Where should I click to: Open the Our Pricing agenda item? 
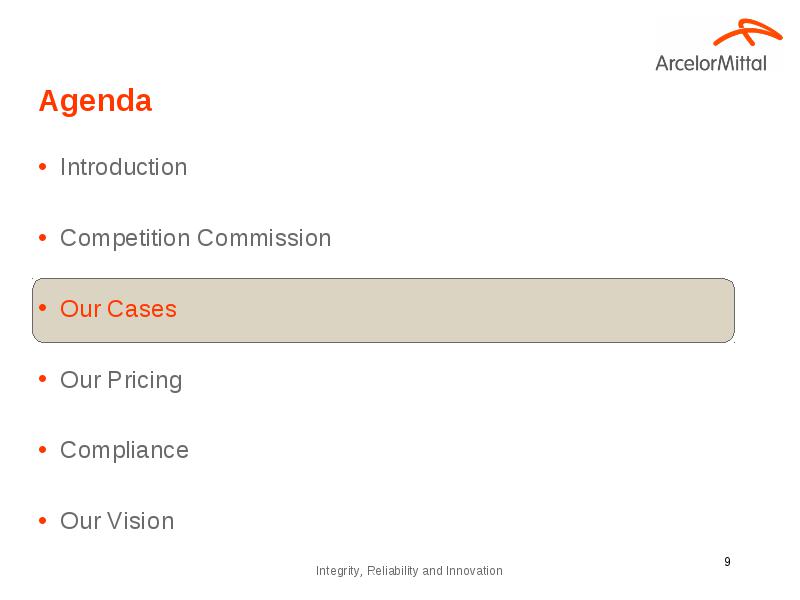click(121, 380)
